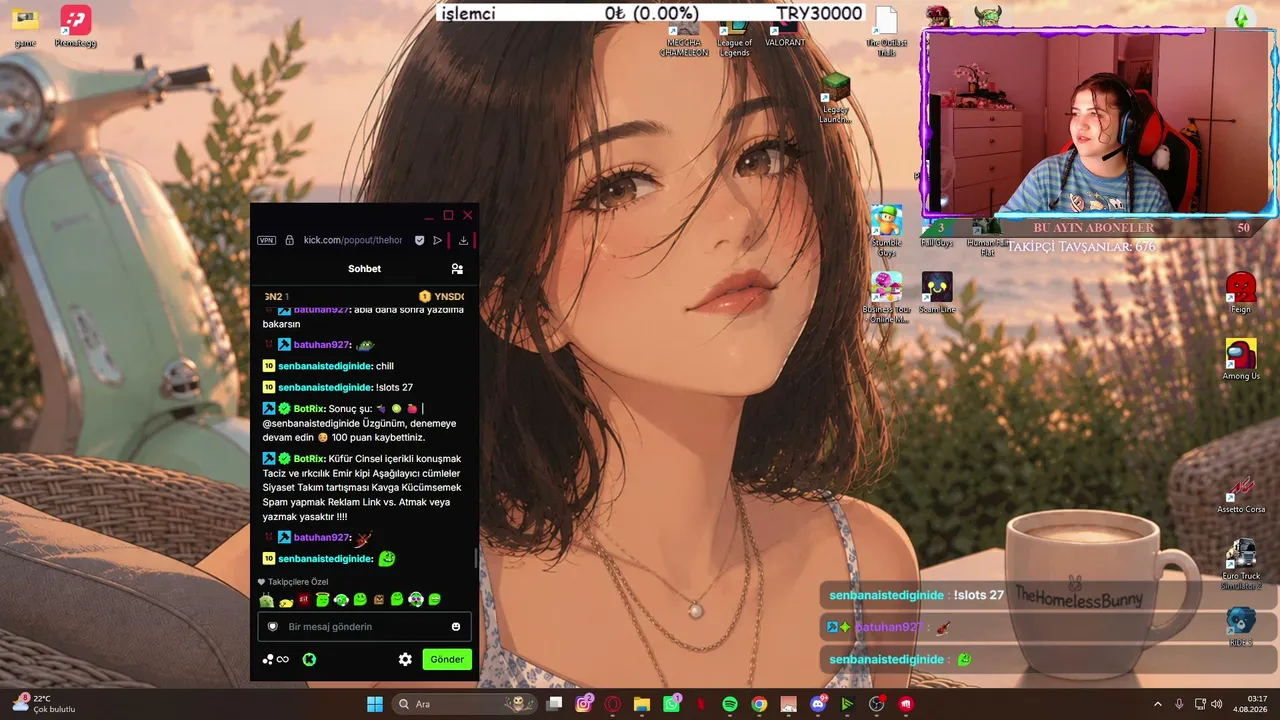Select the Euro Truck Simulator 2 desktop shortcut

pos(1241,565)
